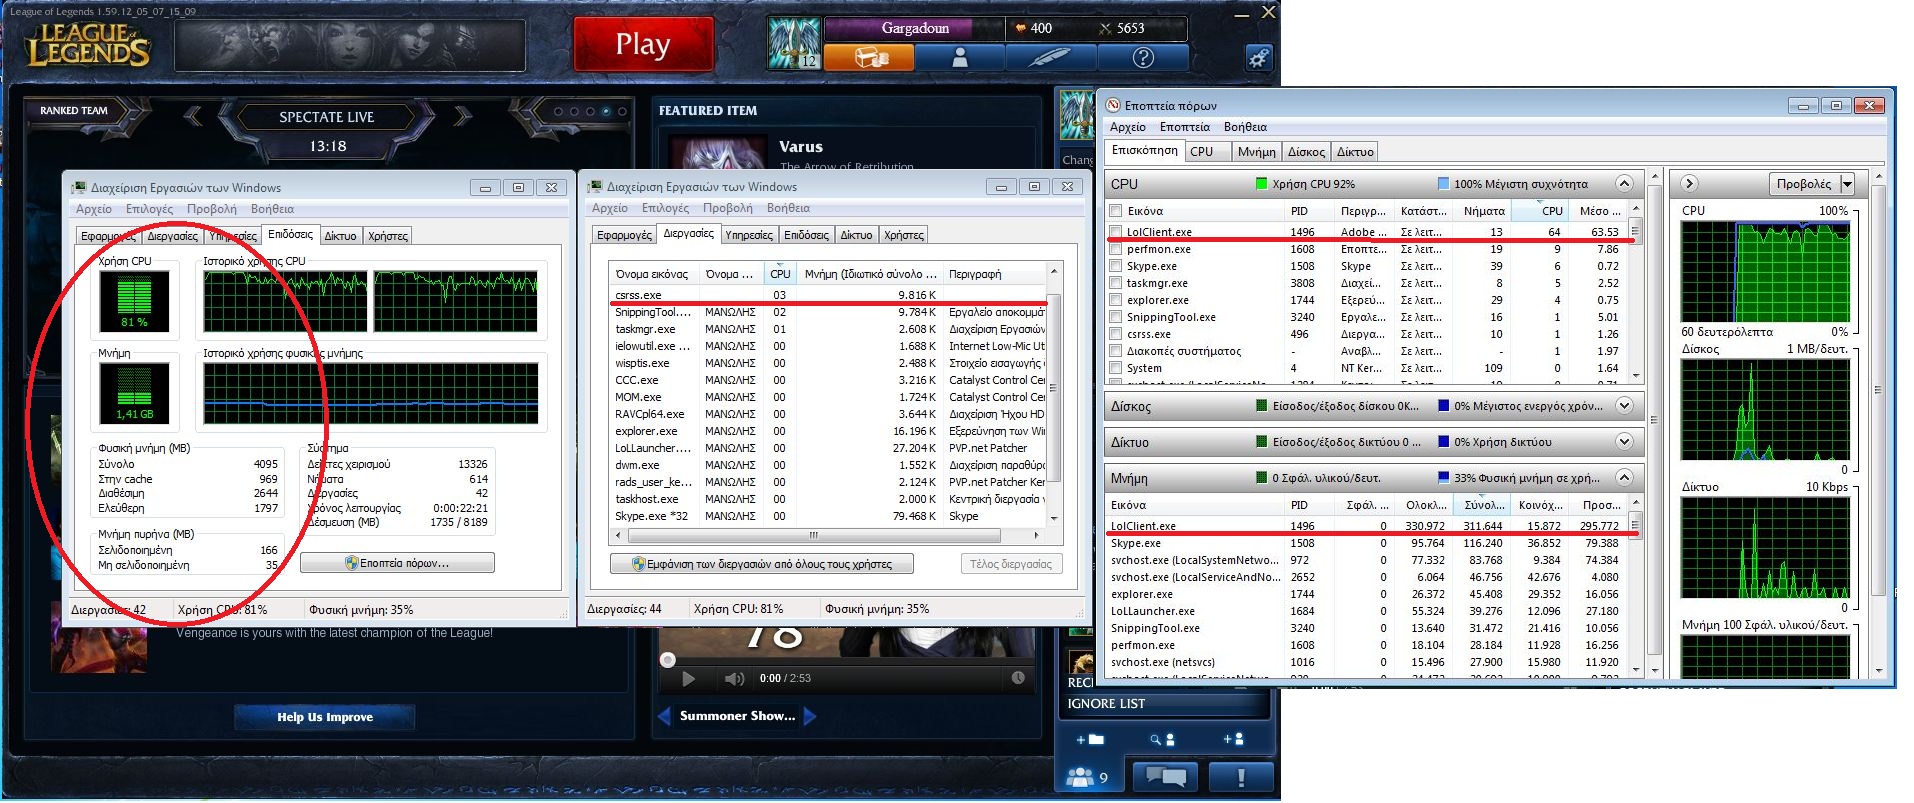Screen dimensions: 1914x803
Task: Check the SnippingTool.exe checkbox in CPU list
Action: (x=1115, y=317)
